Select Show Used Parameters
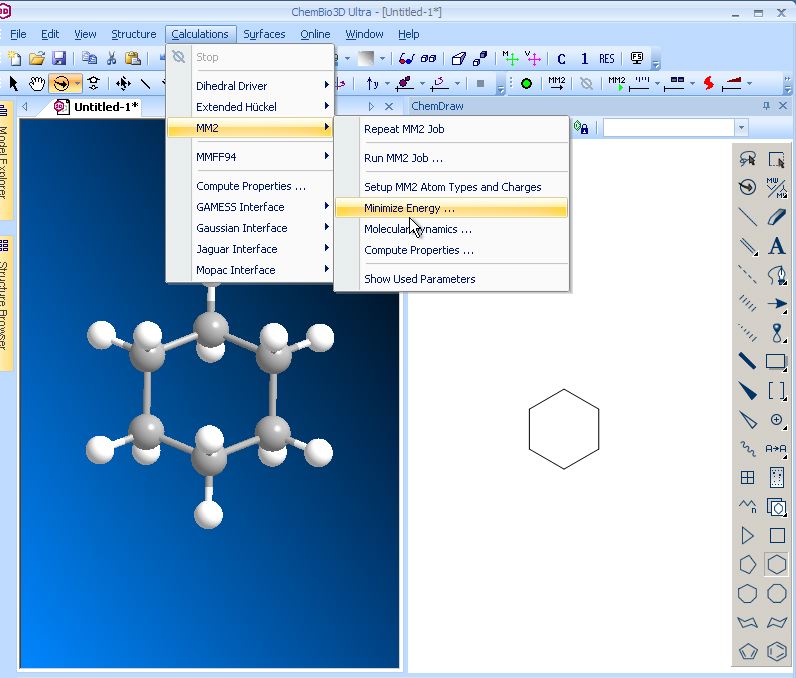 pos(451,279)
